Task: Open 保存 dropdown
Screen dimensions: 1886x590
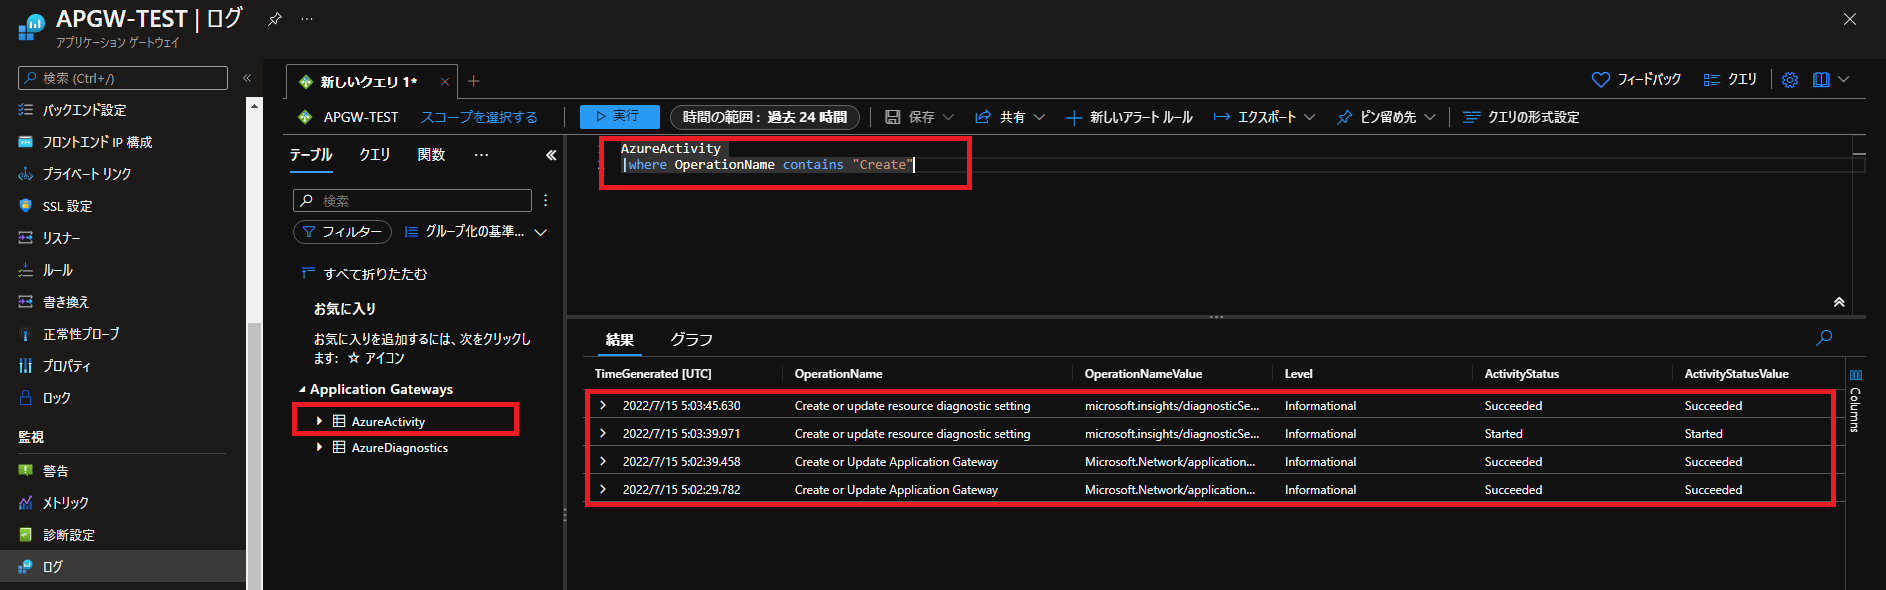Action: tap(919, 117)
